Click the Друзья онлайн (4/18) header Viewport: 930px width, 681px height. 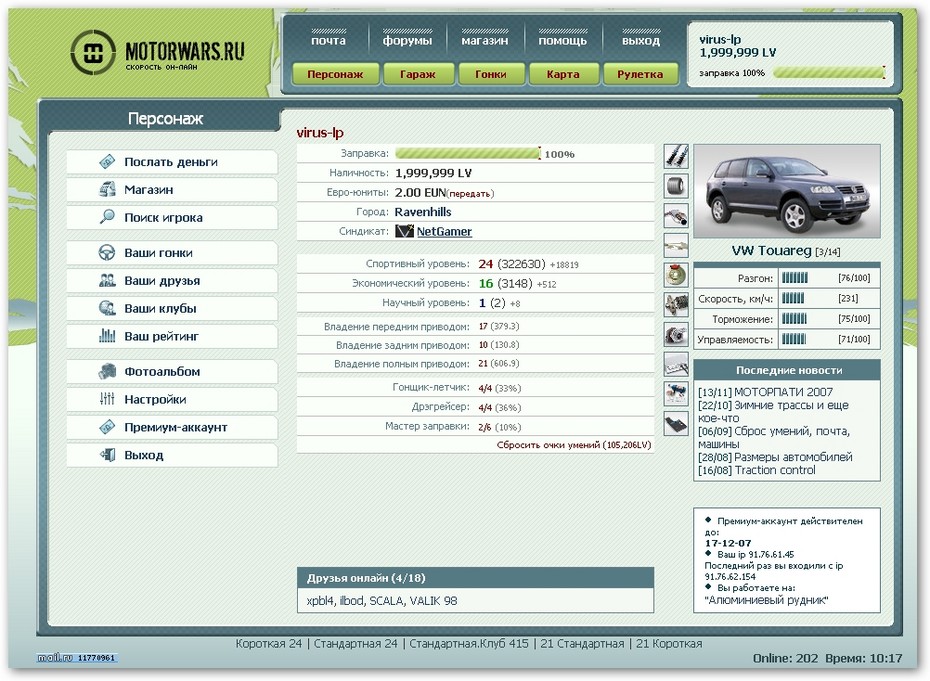point(366,578)
